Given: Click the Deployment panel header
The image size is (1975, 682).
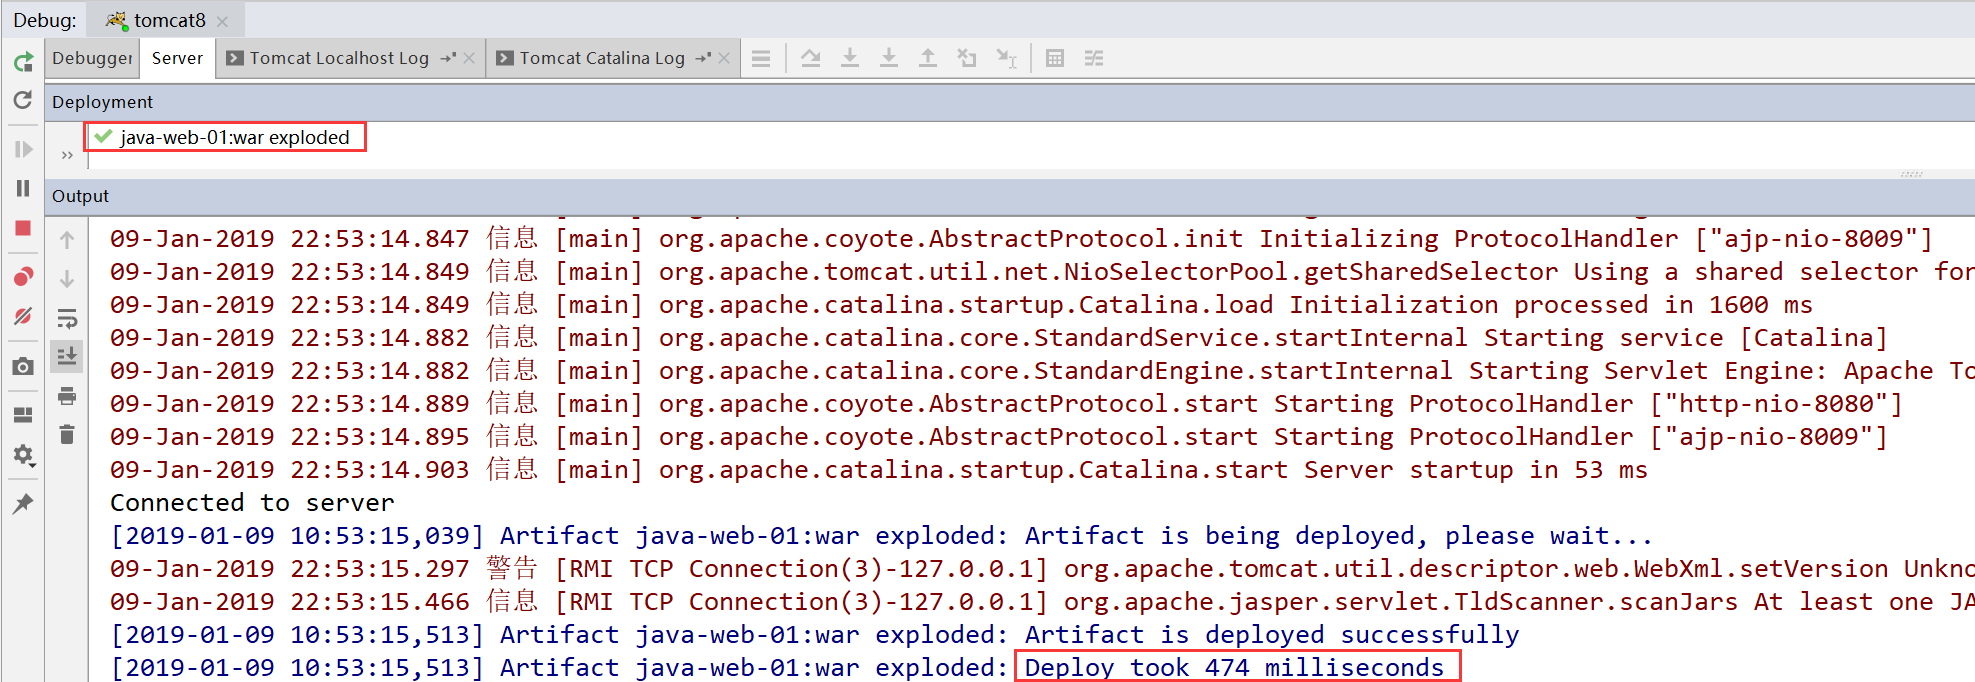Looking at the screenshot, I should point(1009,102).
